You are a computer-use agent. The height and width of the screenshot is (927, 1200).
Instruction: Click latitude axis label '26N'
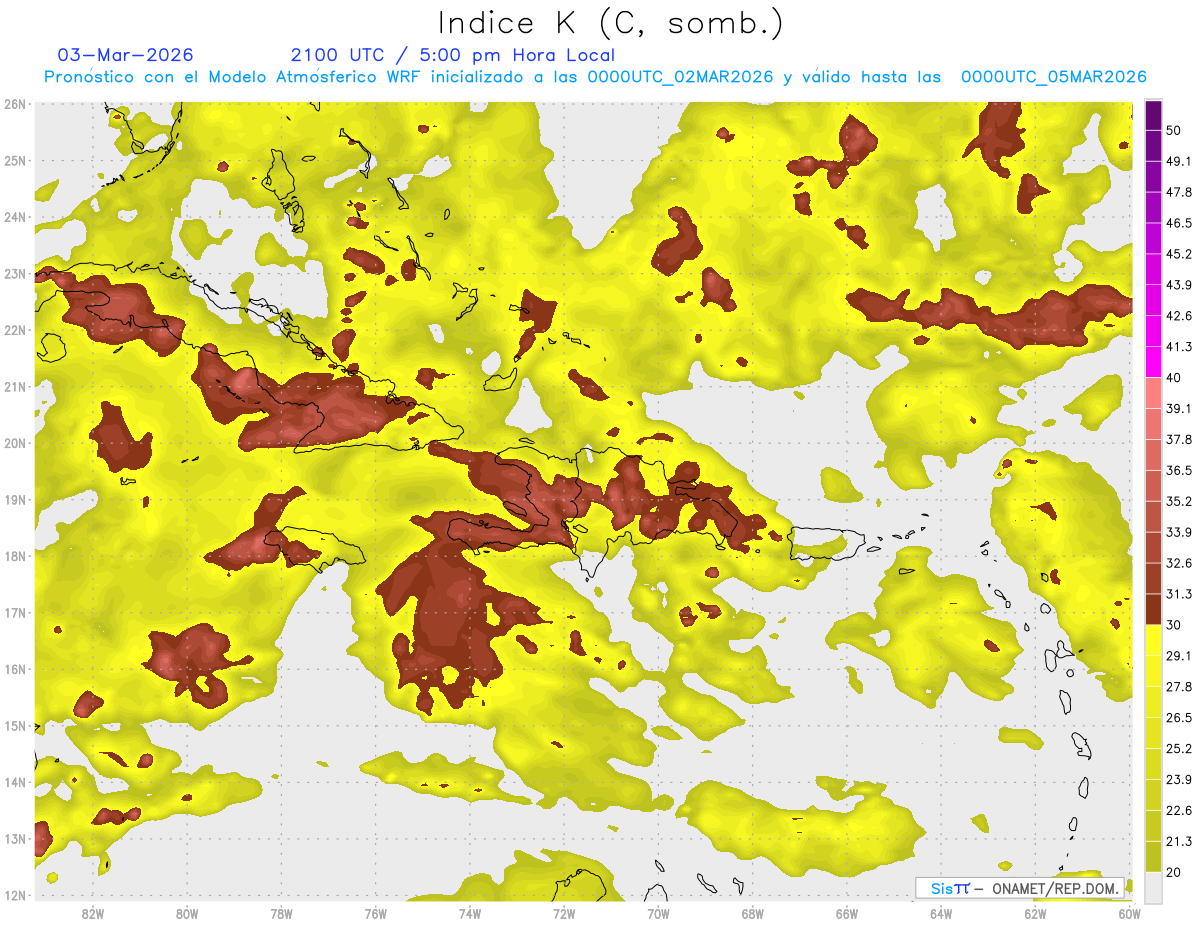point(15,104)
